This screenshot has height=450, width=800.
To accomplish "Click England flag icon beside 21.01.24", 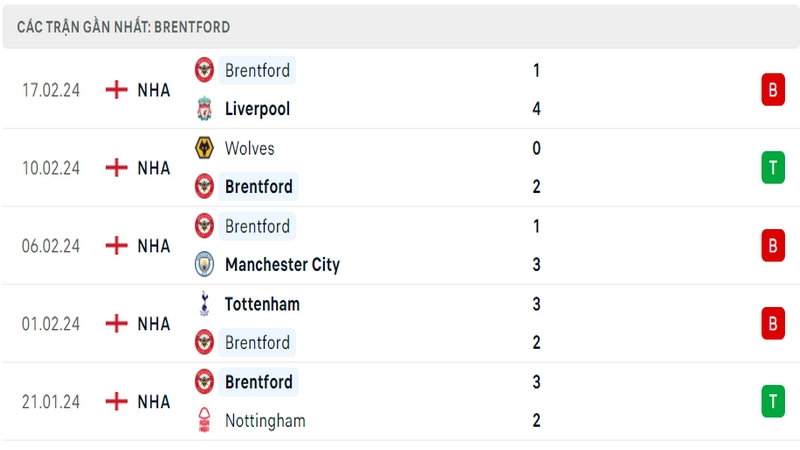I will 116,401.
